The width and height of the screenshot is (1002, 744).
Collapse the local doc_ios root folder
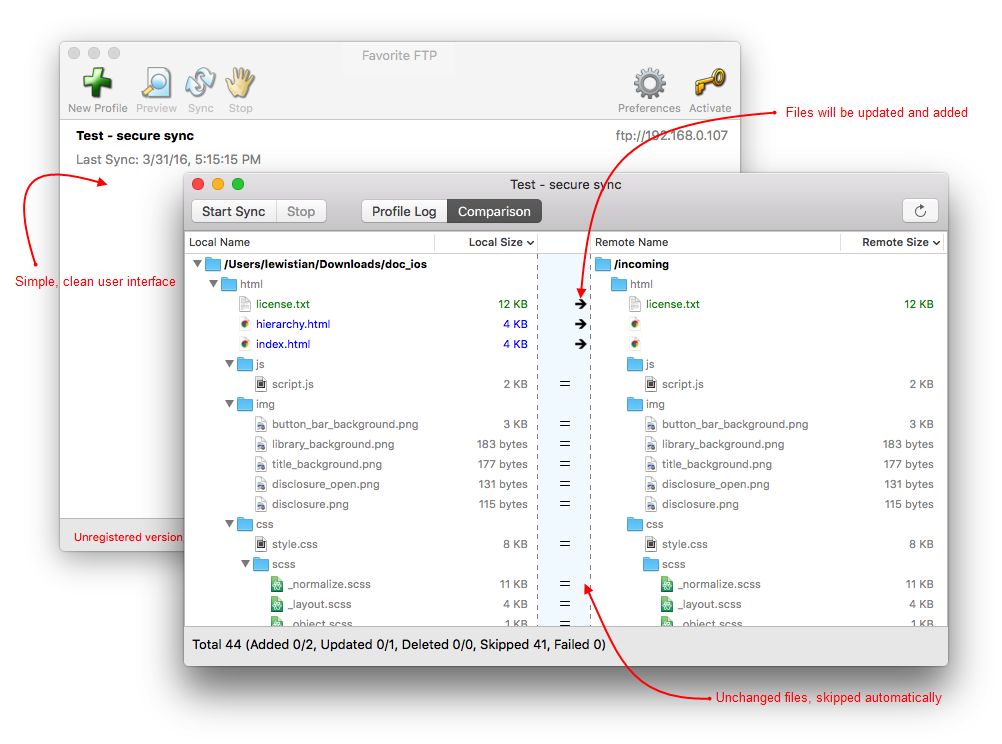click(x=197, y=263)
